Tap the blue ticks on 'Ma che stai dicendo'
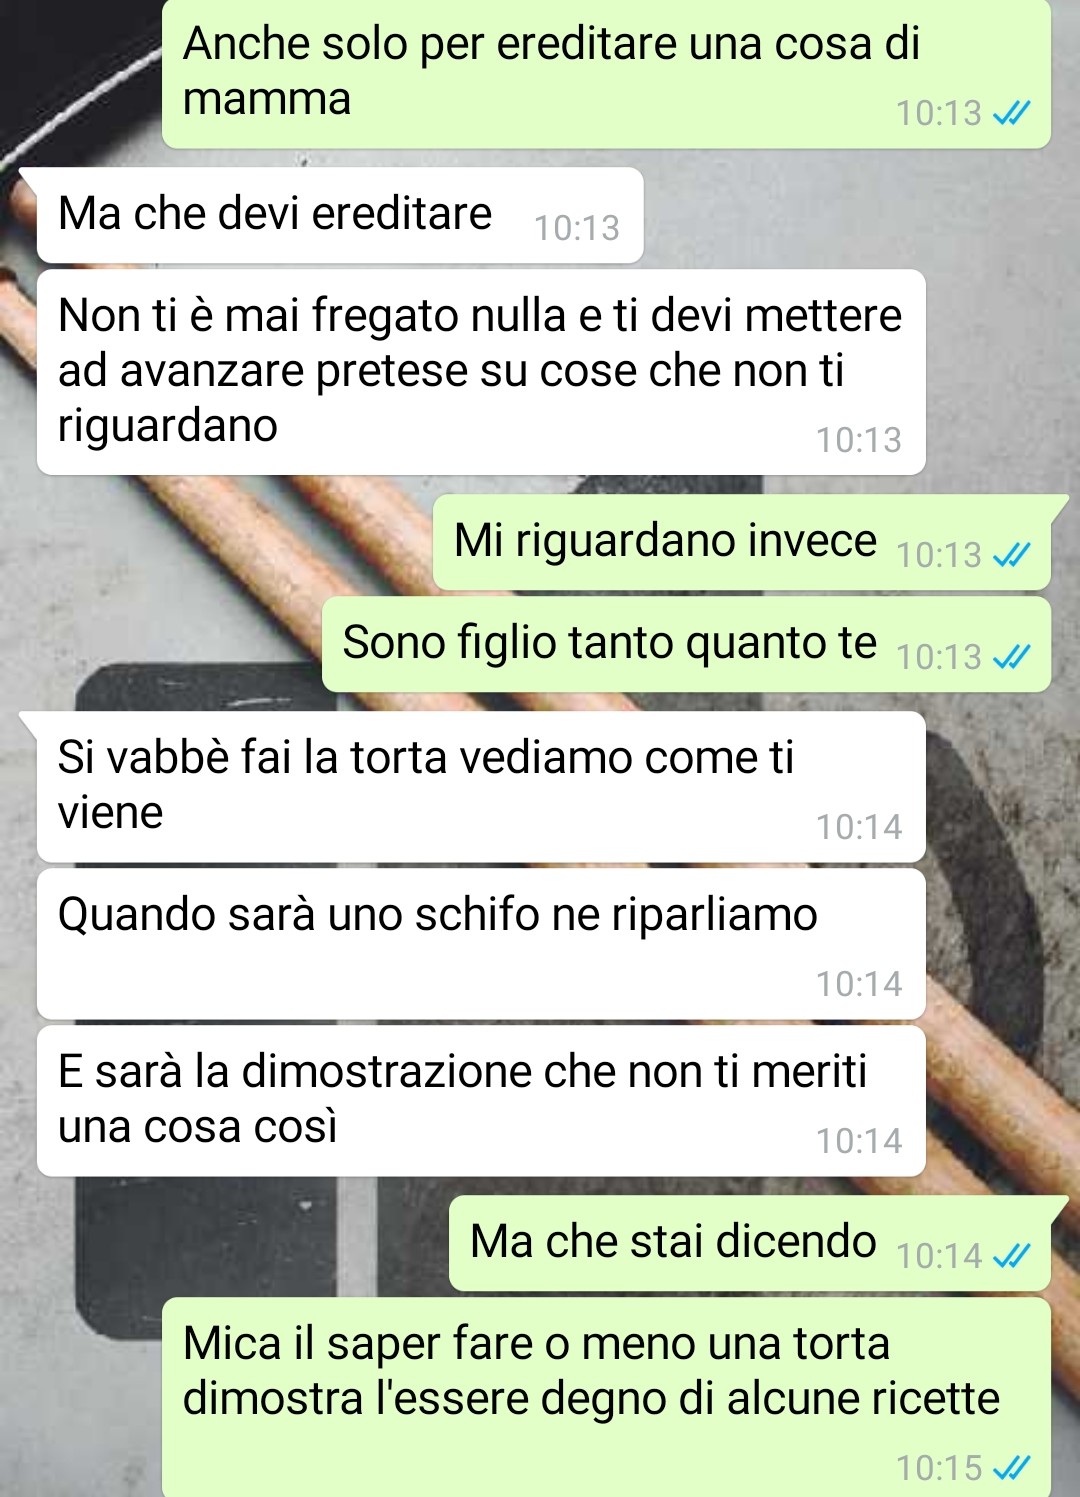 coord(1011,1255)
